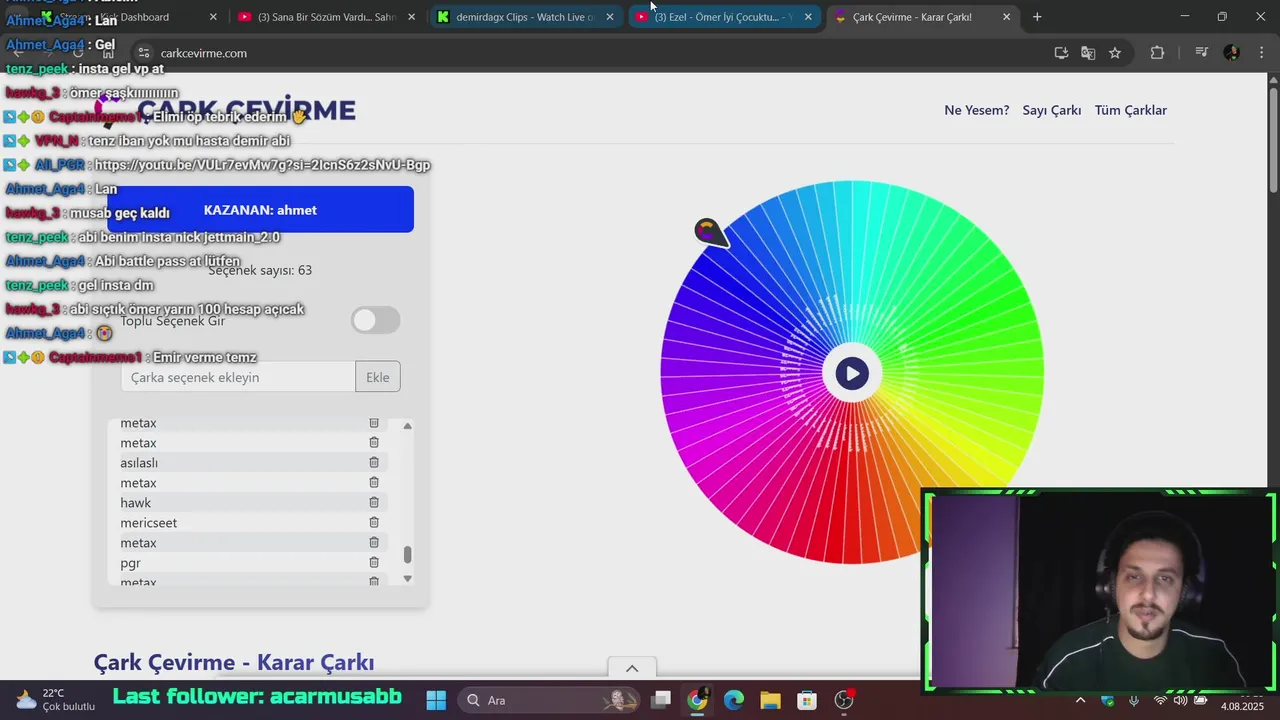Open the clock showing 4.08.2025
This screenshot has height=720, width=1280.
[1242, 700]
